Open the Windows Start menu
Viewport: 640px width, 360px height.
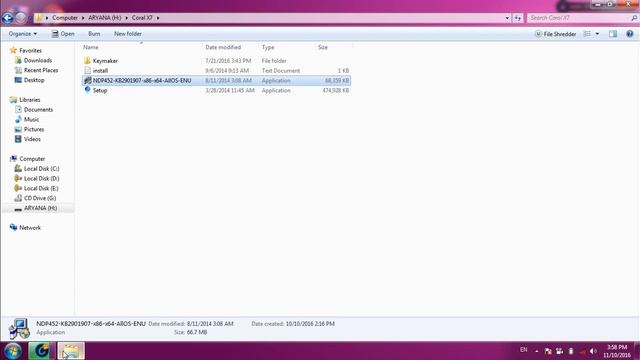13,351
